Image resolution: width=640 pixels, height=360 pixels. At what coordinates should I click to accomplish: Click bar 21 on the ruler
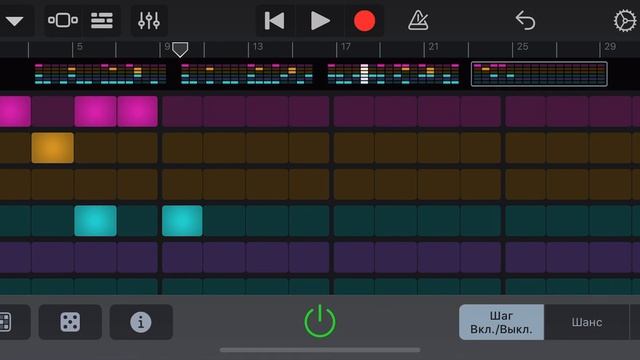tap(433, 47)
